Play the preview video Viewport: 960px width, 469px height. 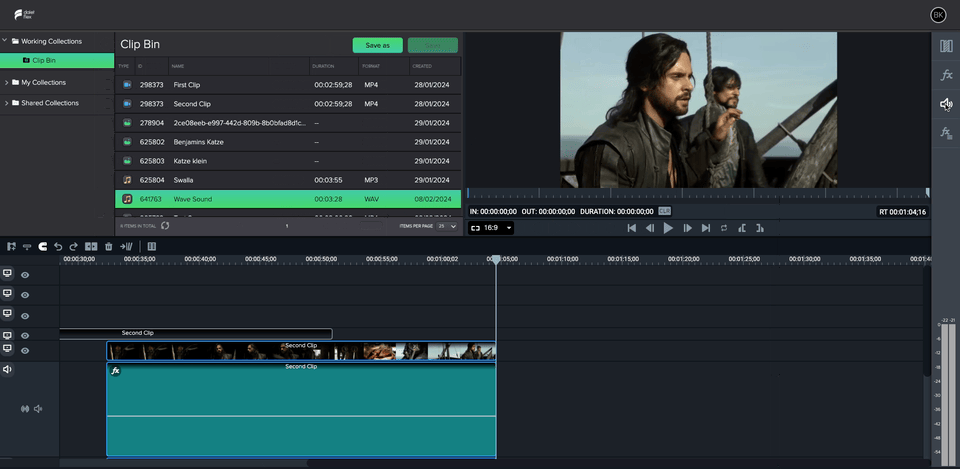click(668, 228)
